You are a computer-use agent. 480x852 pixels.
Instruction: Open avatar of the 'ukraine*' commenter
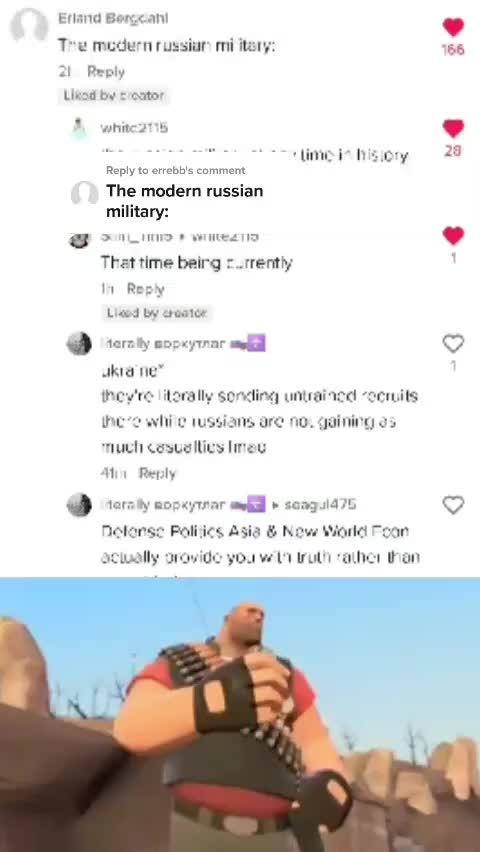pos(79,343)
